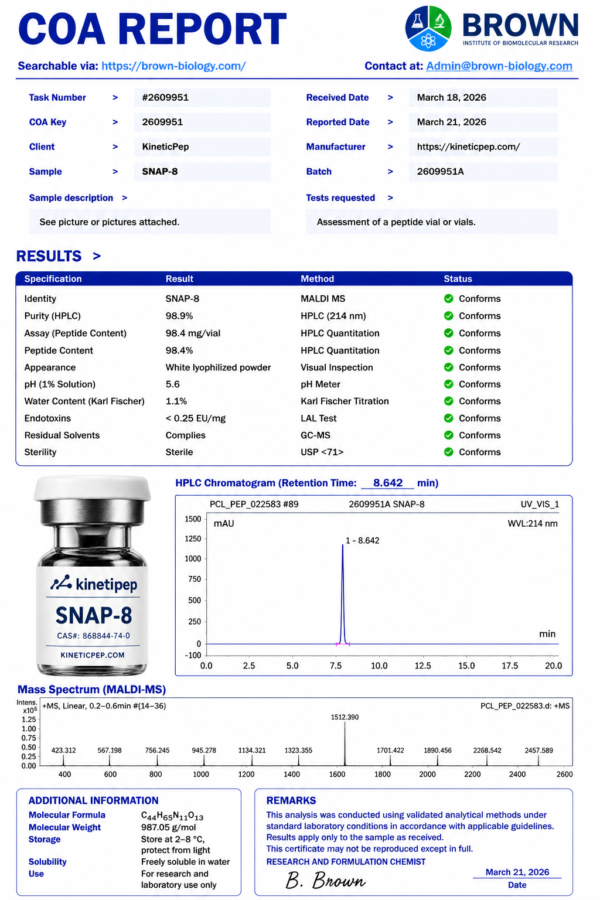
Task: Click the KINETICPEP.COM text on vial
Action: [x=92, y=655]
